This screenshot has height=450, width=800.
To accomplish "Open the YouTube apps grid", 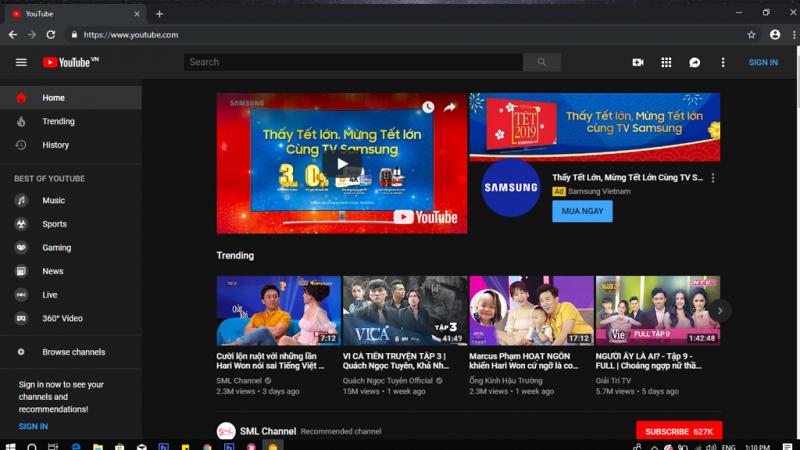I will pos(666,62).
